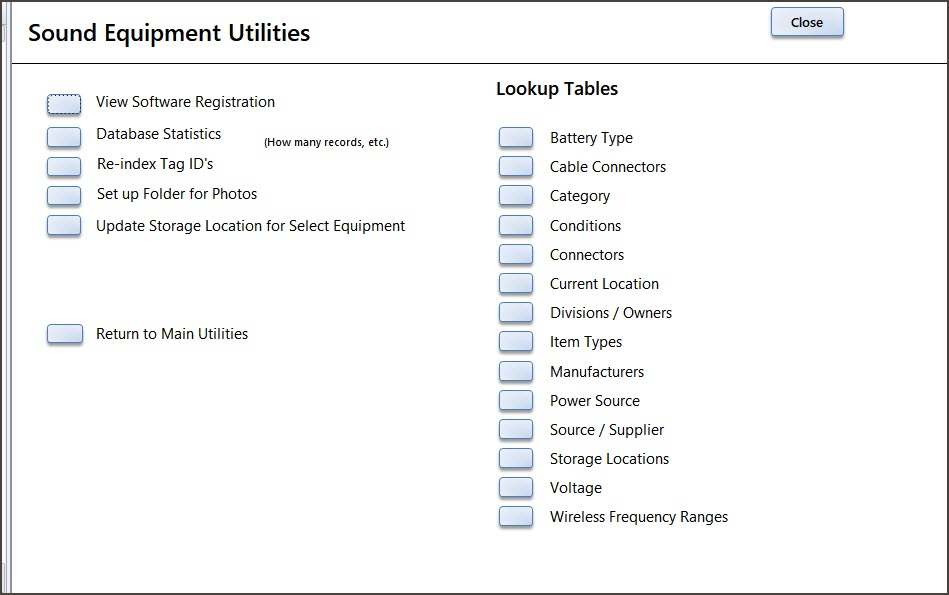Open the Current Location lookup table
The width and height of the screenshot is (949, 595).
(x=516, y=283)
